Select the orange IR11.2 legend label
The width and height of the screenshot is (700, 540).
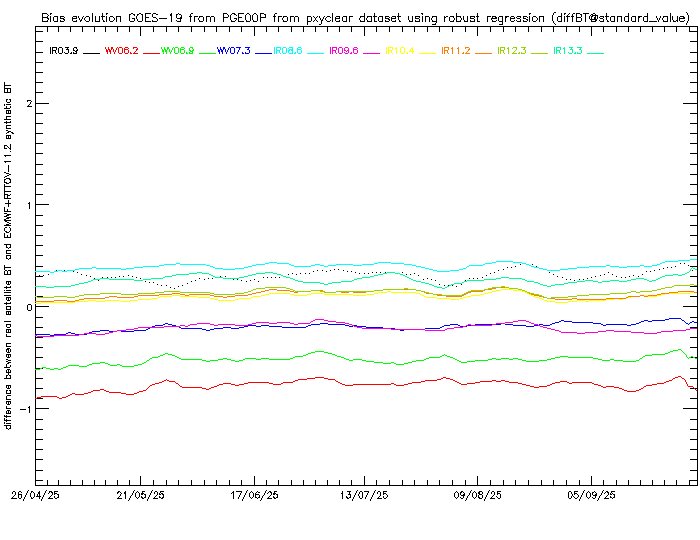click(457, 51)
